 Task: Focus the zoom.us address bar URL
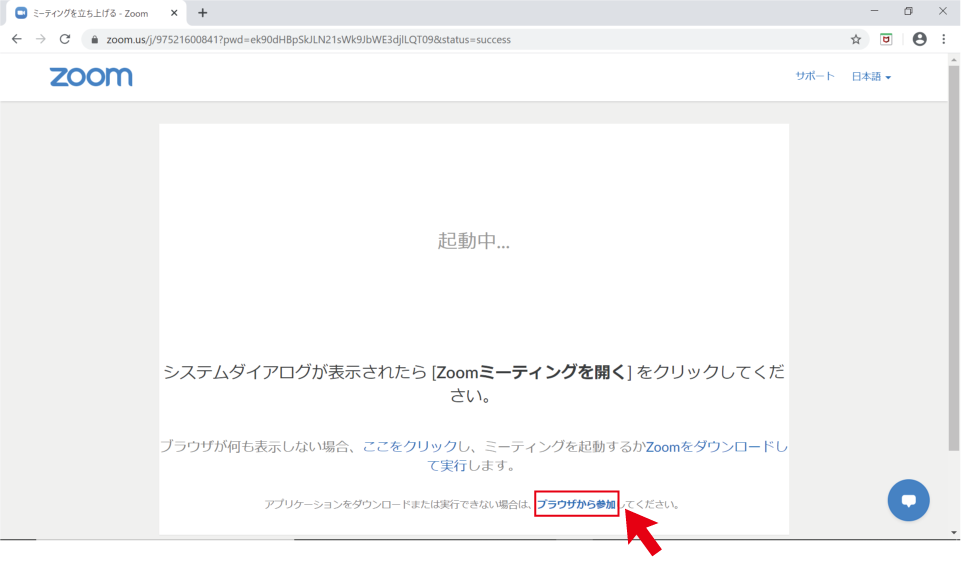308,40
